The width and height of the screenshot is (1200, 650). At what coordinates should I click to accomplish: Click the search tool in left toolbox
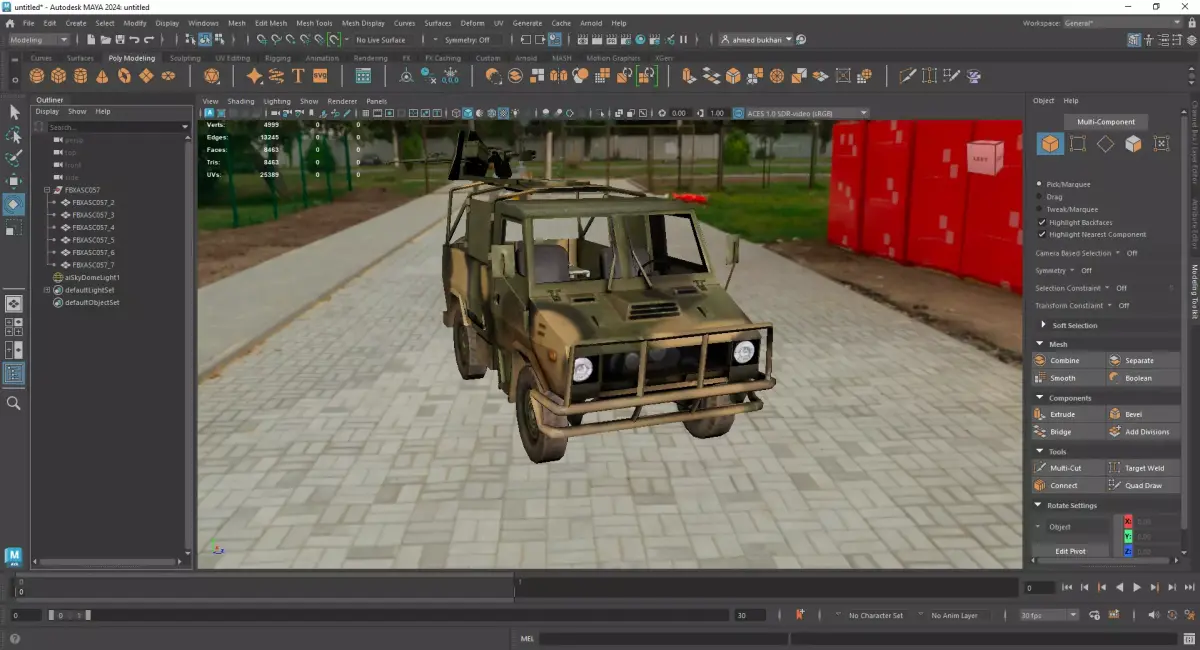click(x=14, y=403)
